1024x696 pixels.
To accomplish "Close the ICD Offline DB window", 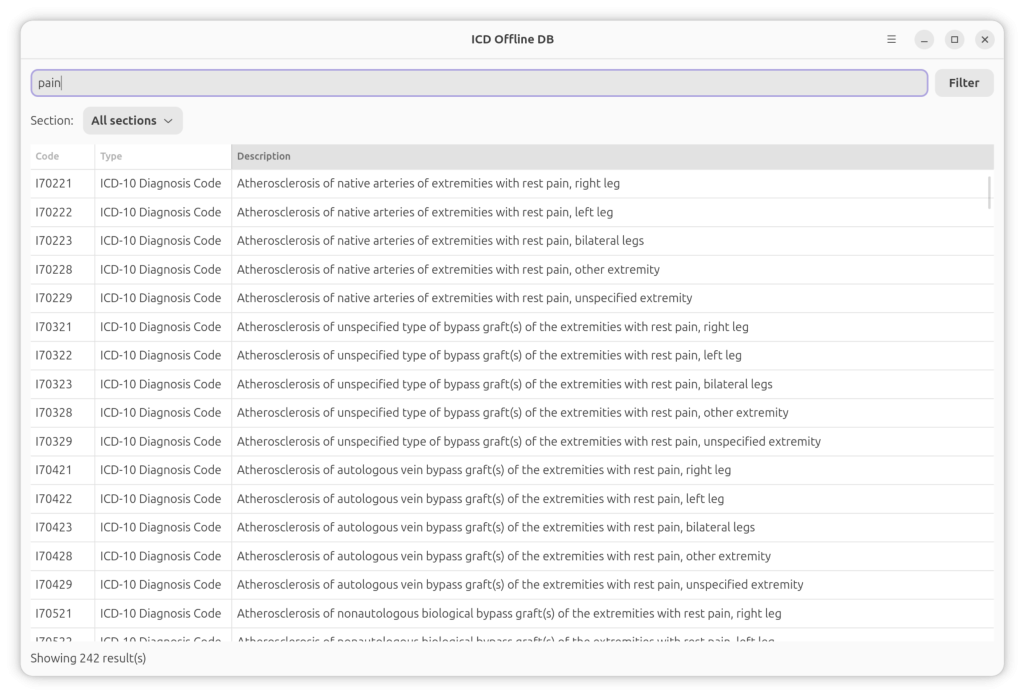I will (x=985, y=40).
